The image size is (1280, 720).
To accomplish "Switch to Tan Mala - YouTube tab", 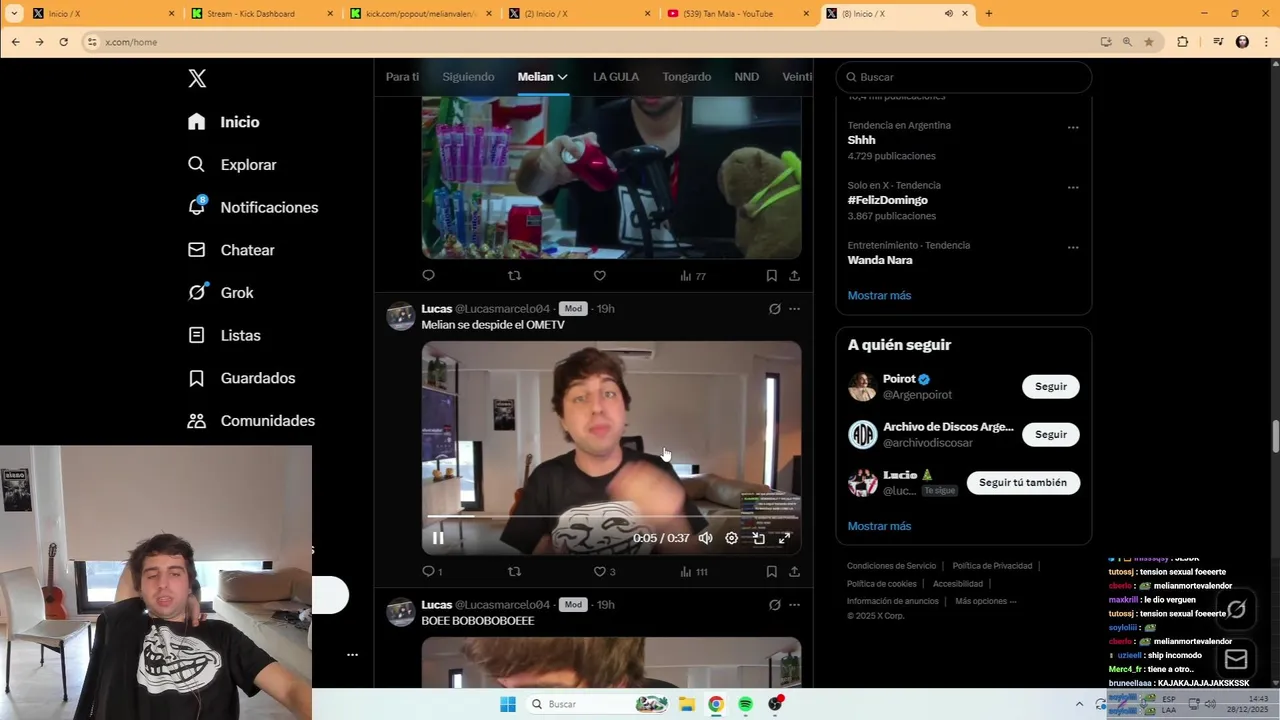I will tap(738, 14).
